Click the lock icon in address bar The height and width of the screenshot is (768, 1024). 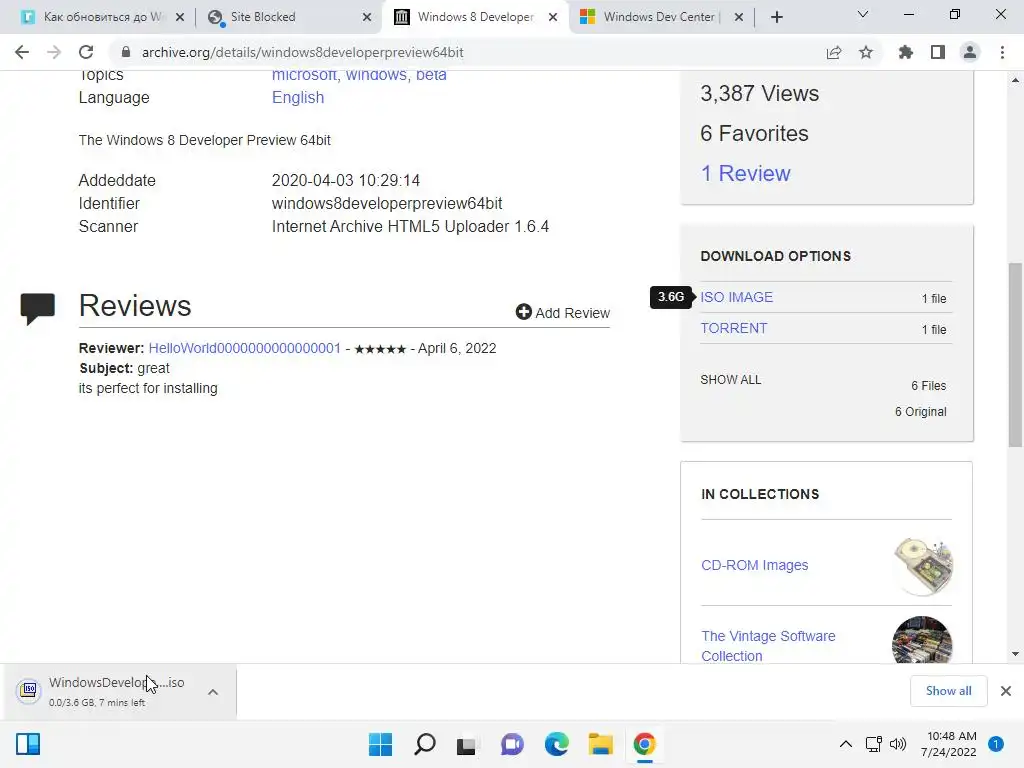[126, 52]
